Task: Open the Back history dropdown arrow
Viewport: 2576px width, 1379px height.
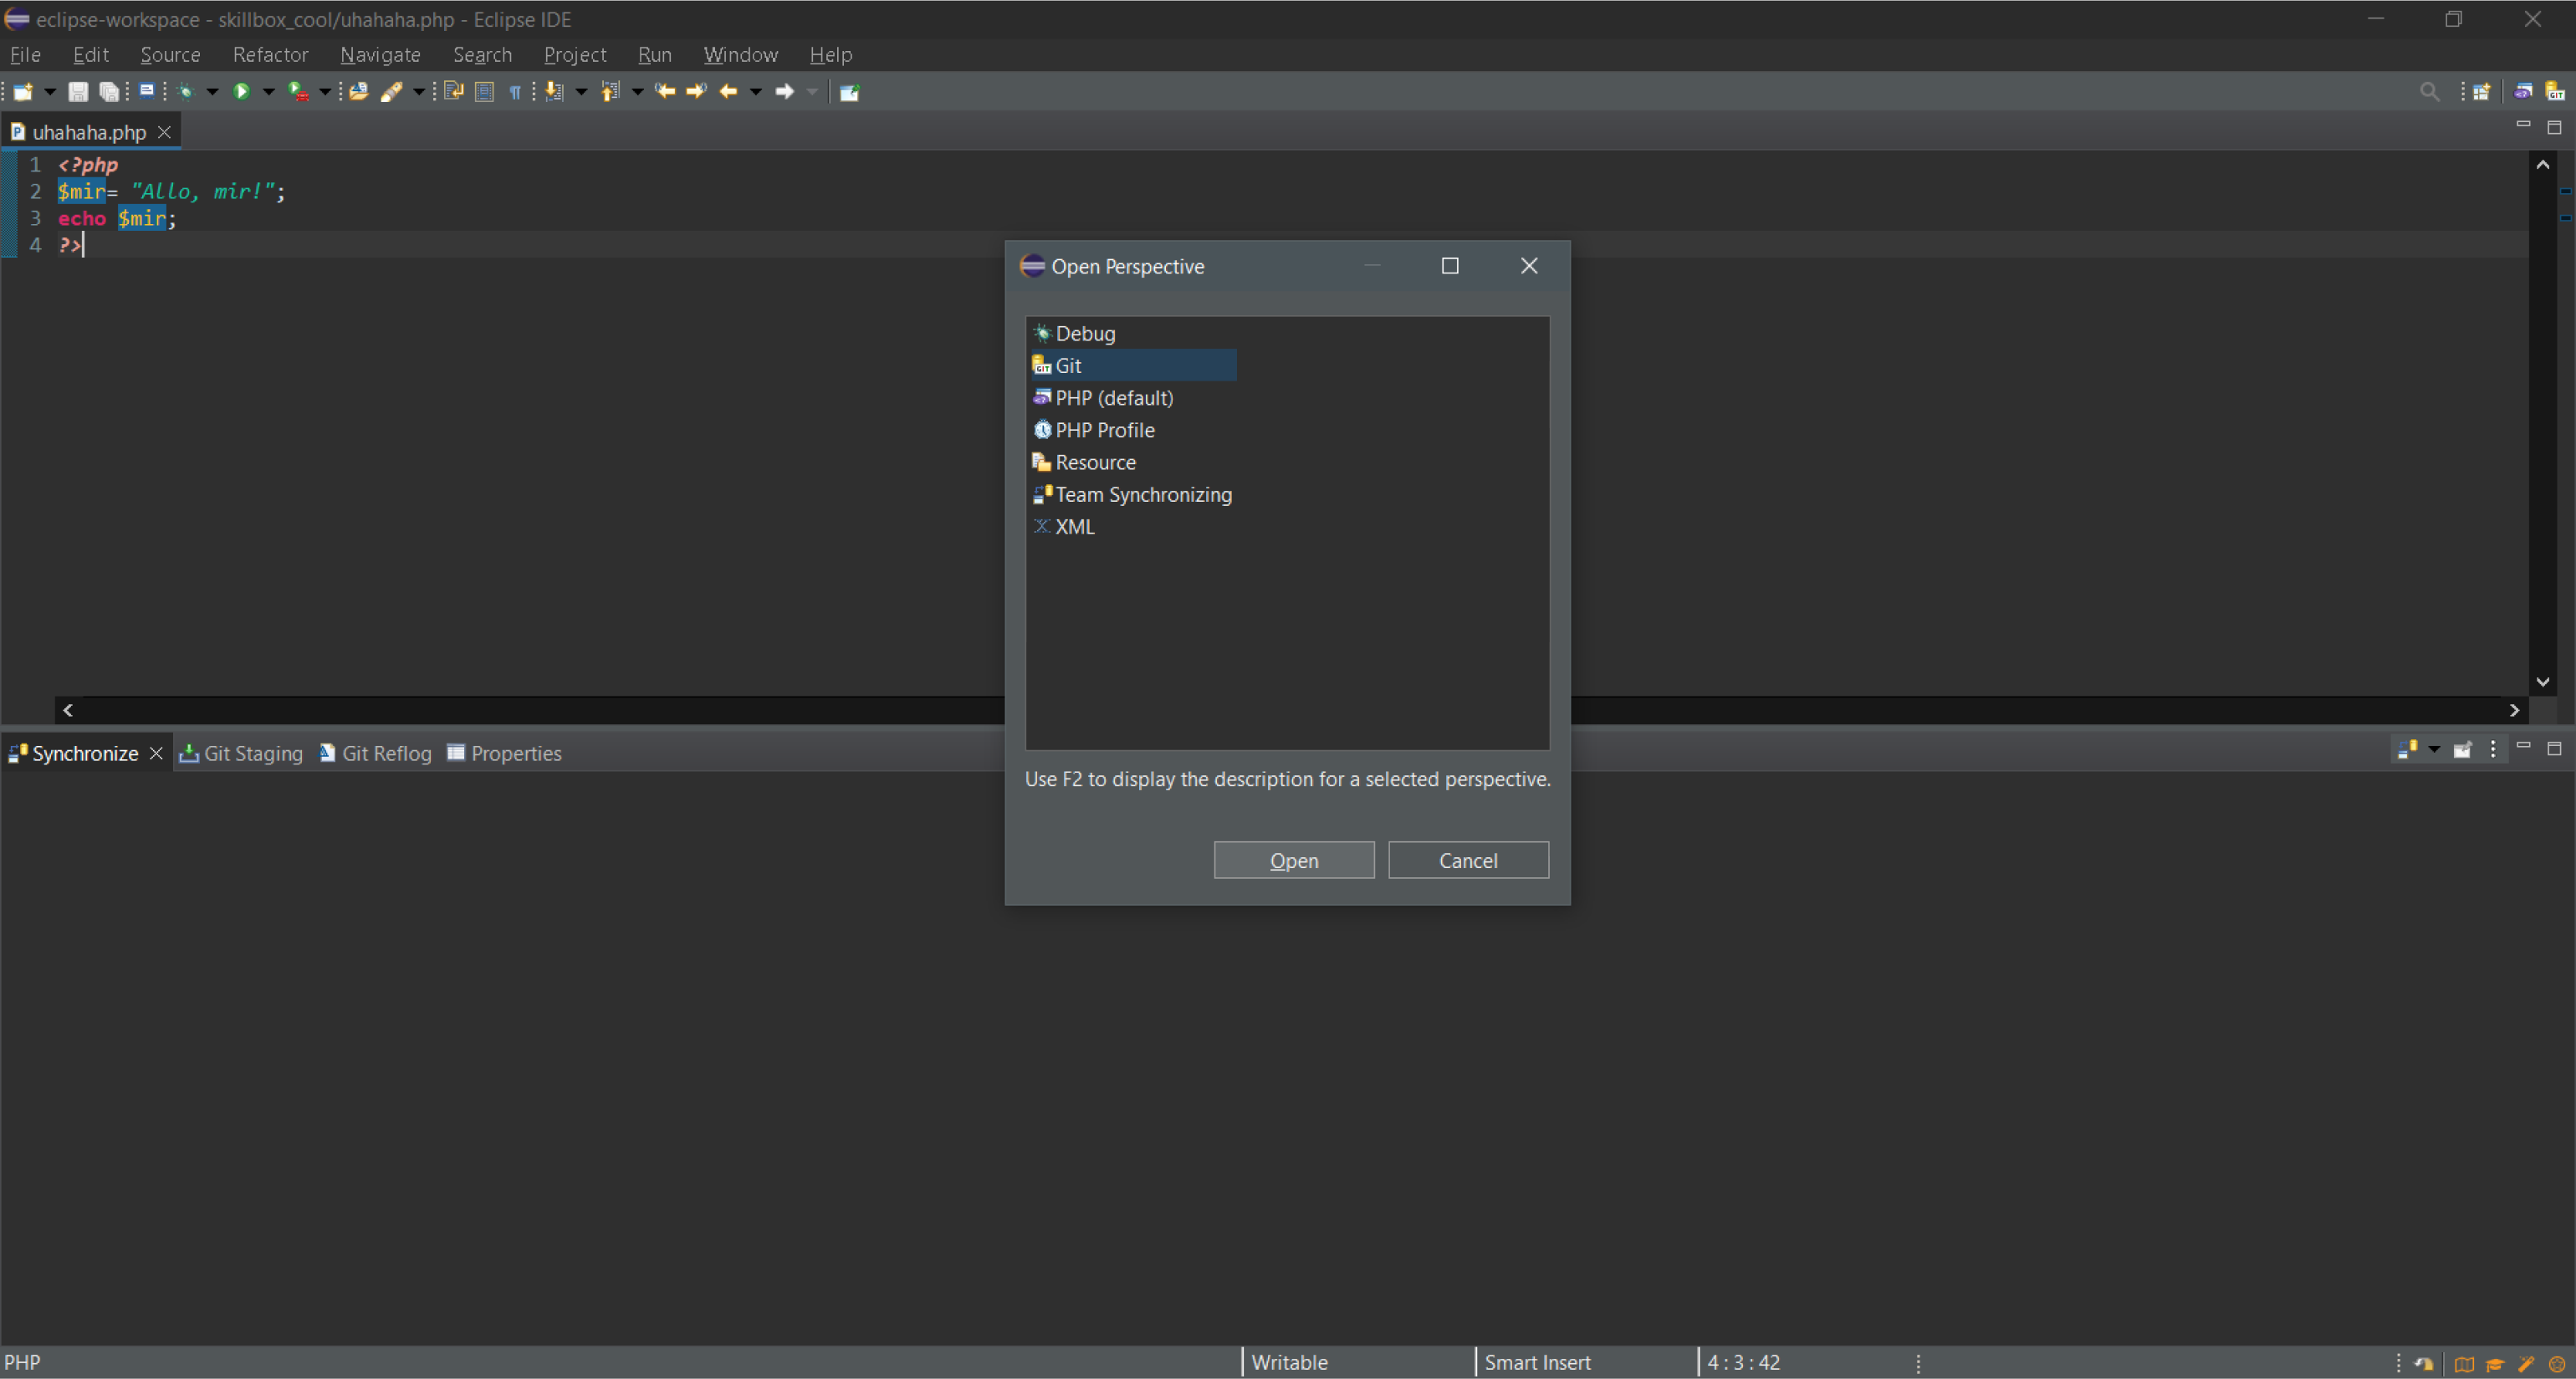Action: 756,92
